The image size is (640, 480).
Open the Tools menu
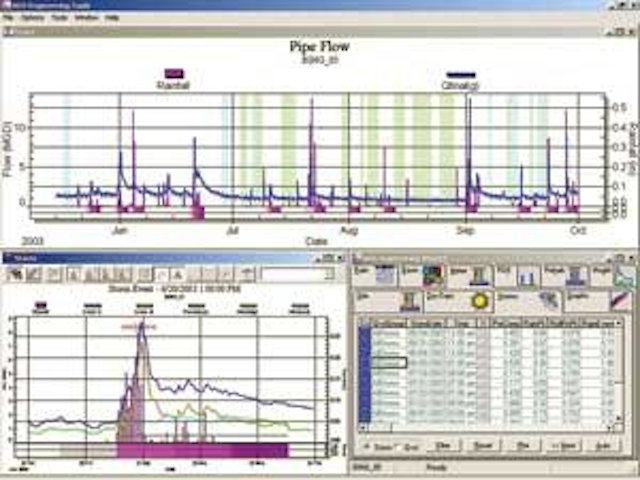point(60,18)
